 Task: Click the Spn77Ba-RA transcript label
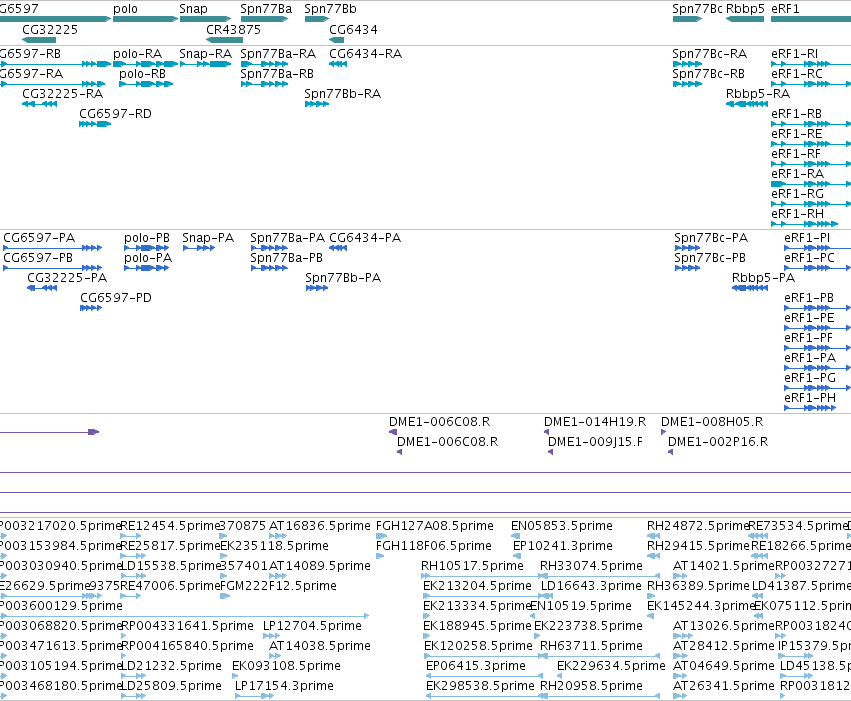[278, 54]
